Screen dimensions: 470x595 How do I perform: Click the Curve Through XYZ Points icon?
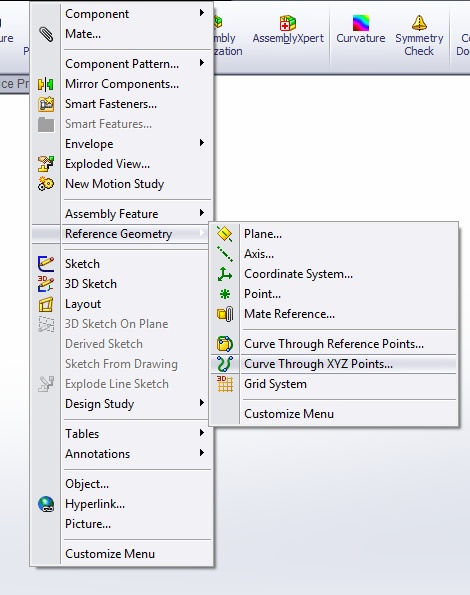[x=225, y=364]
